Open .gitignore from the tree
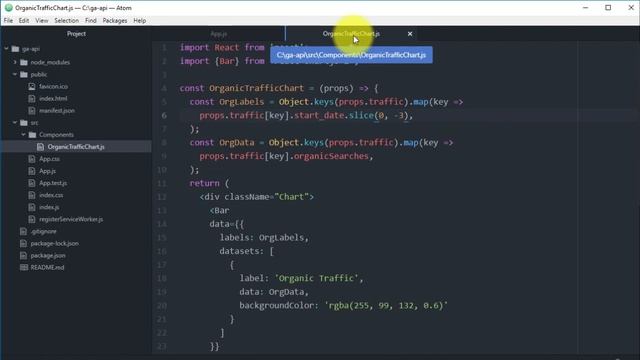 pos(43,231)
